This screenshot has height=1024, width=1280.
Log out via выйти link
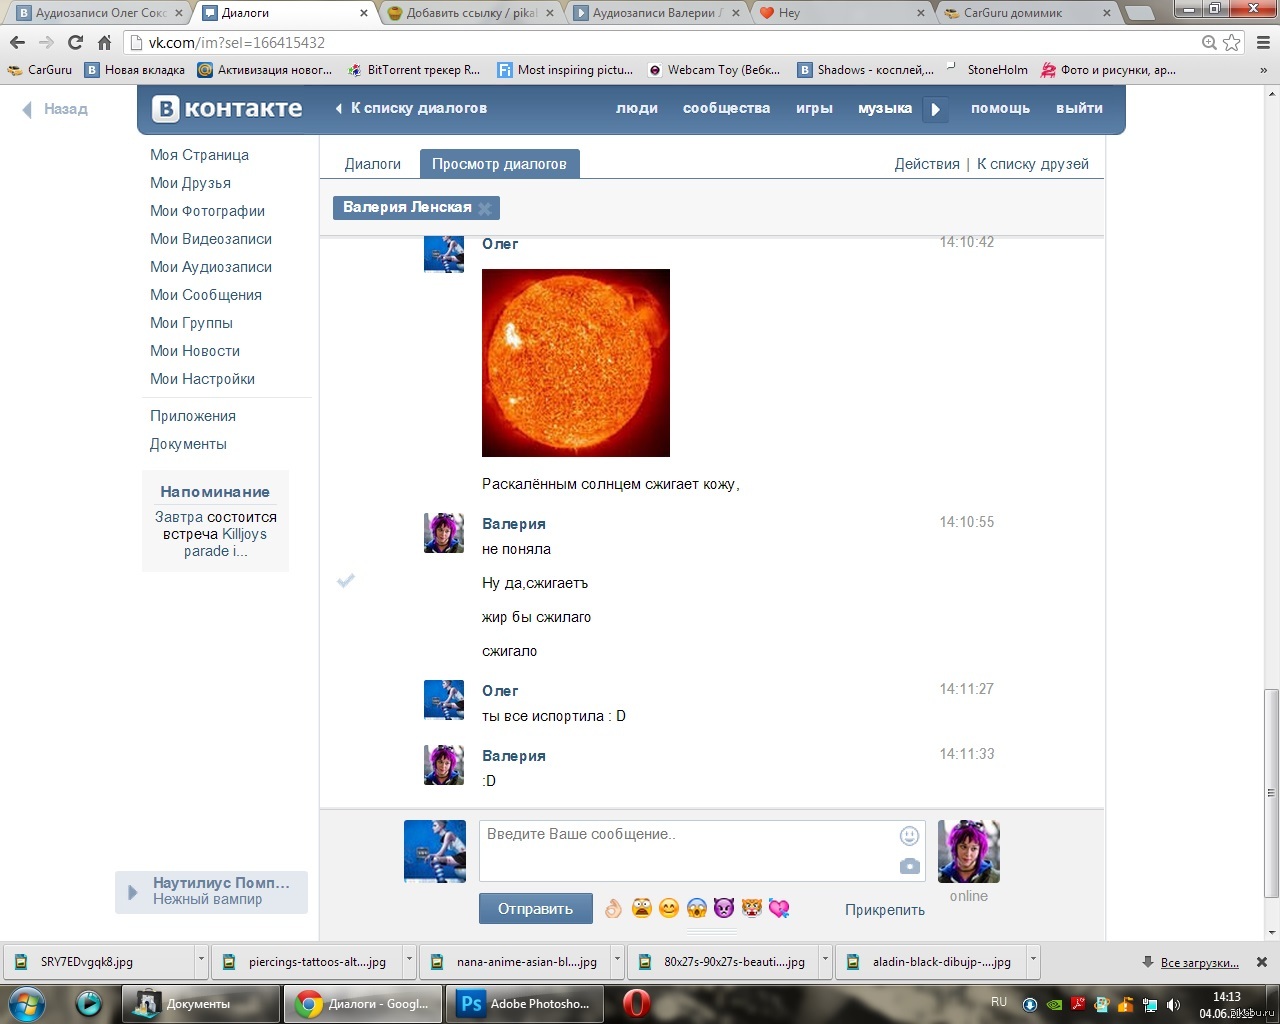[x=1079, y=108]
